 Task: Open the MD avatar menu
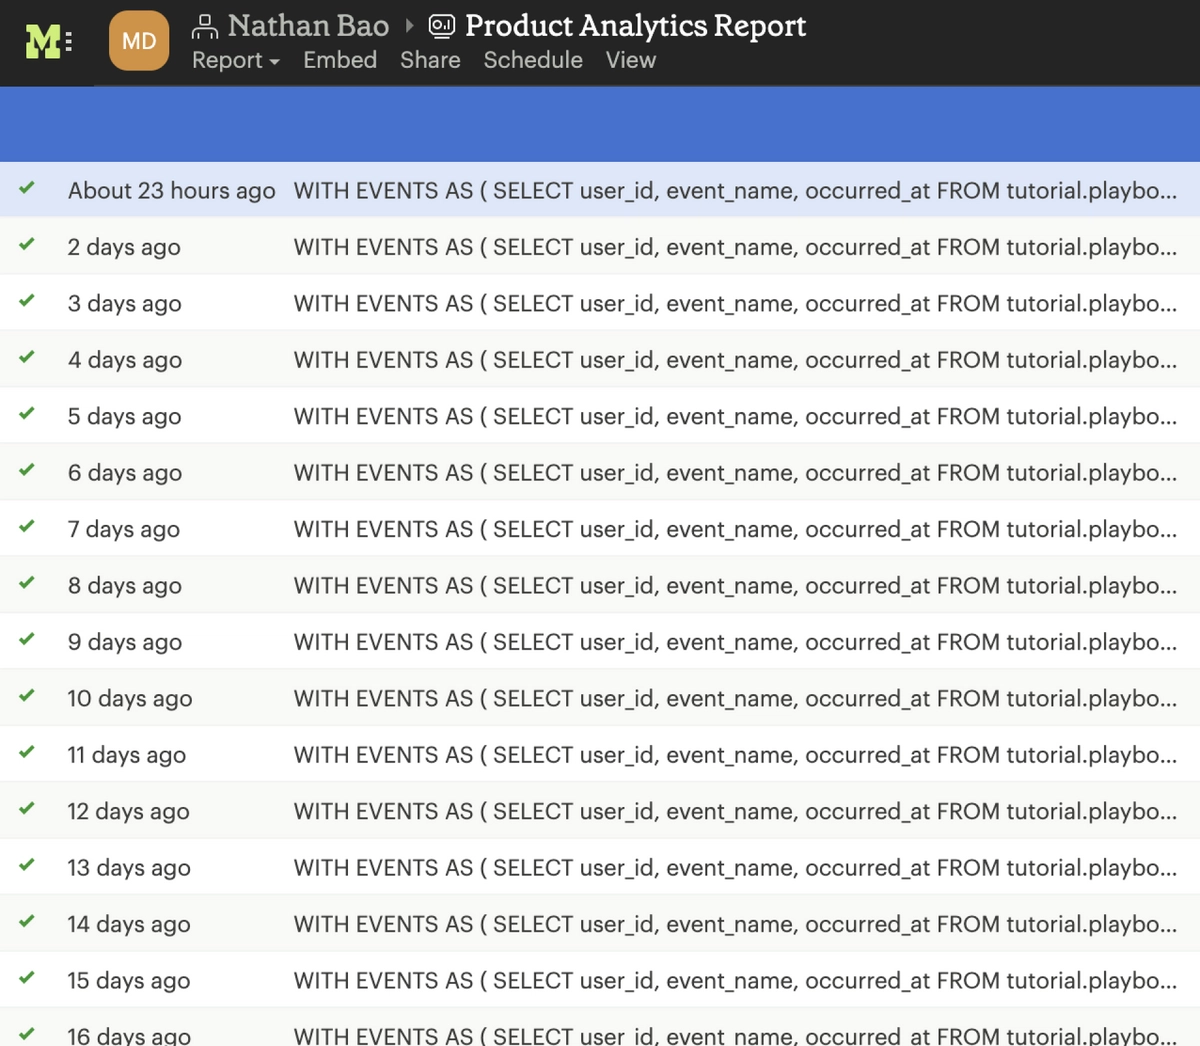coord(139,40)
